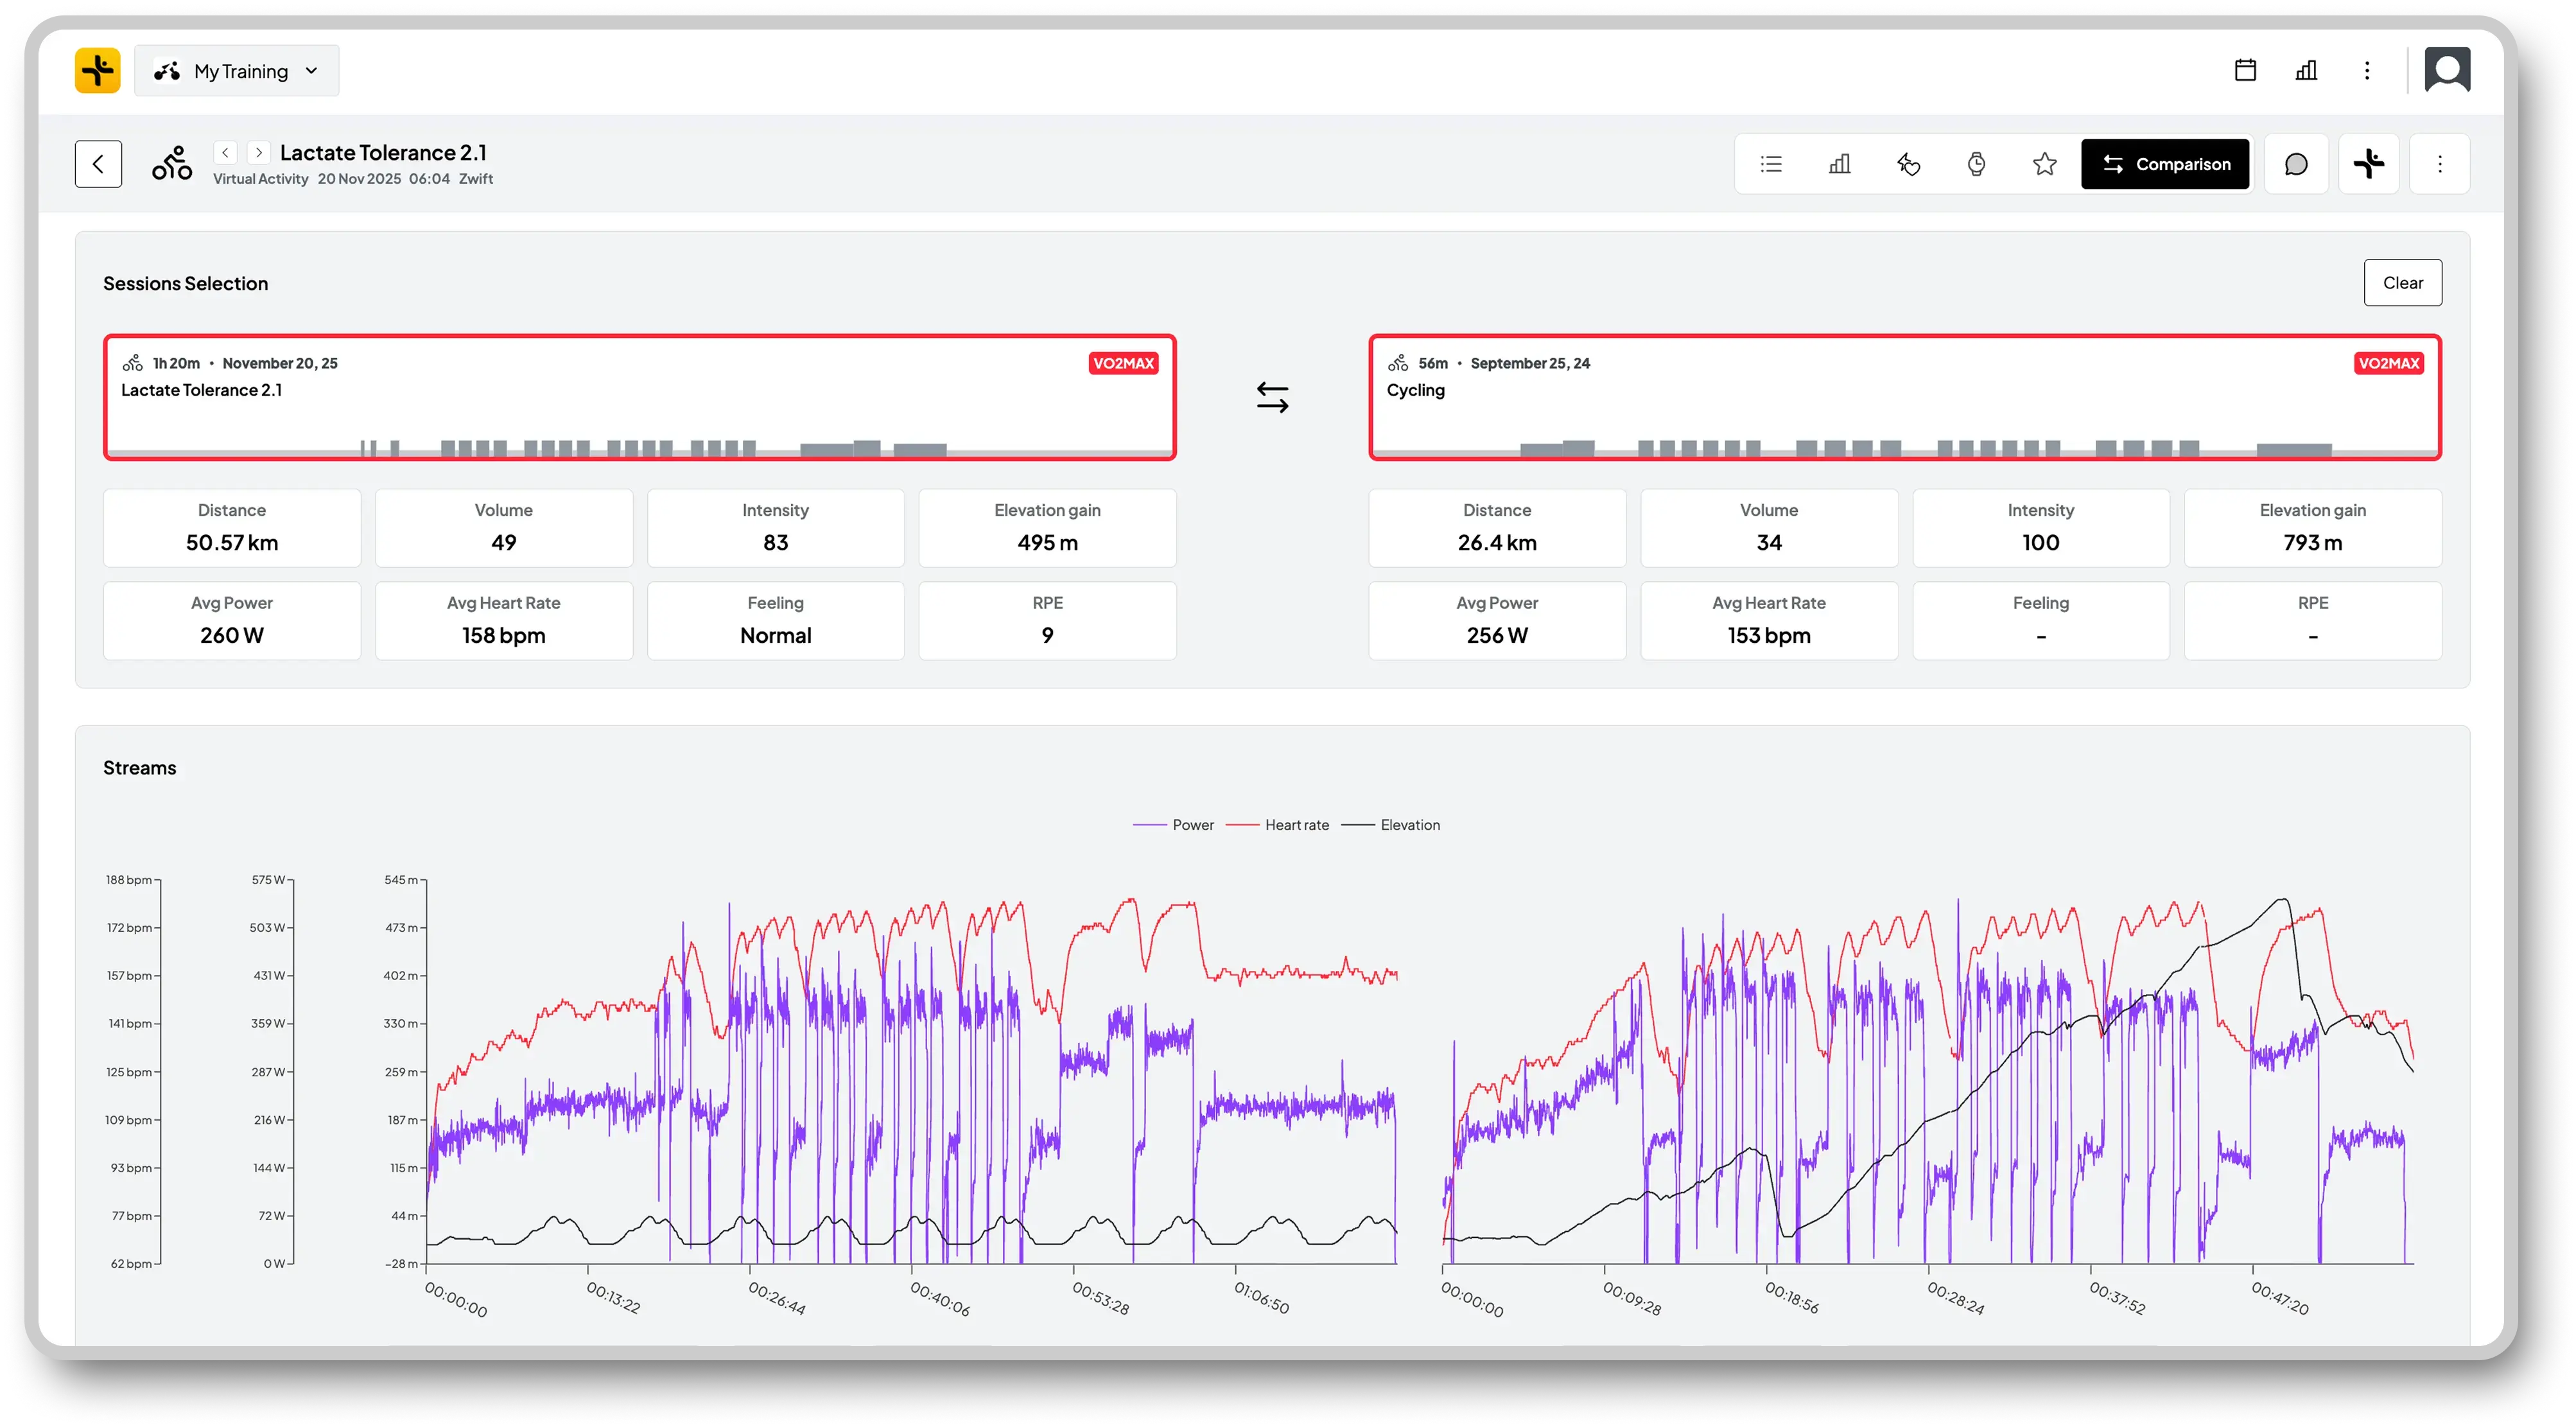
Task: Swap the compared sessions with arrows icon
Action: [1272, 398]
